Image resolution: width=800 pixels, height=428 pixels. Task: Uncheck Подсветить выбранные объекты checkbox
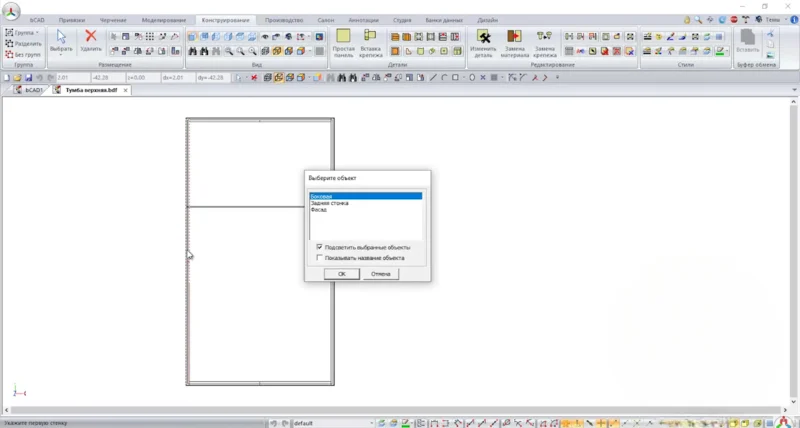tap(319, 247)
